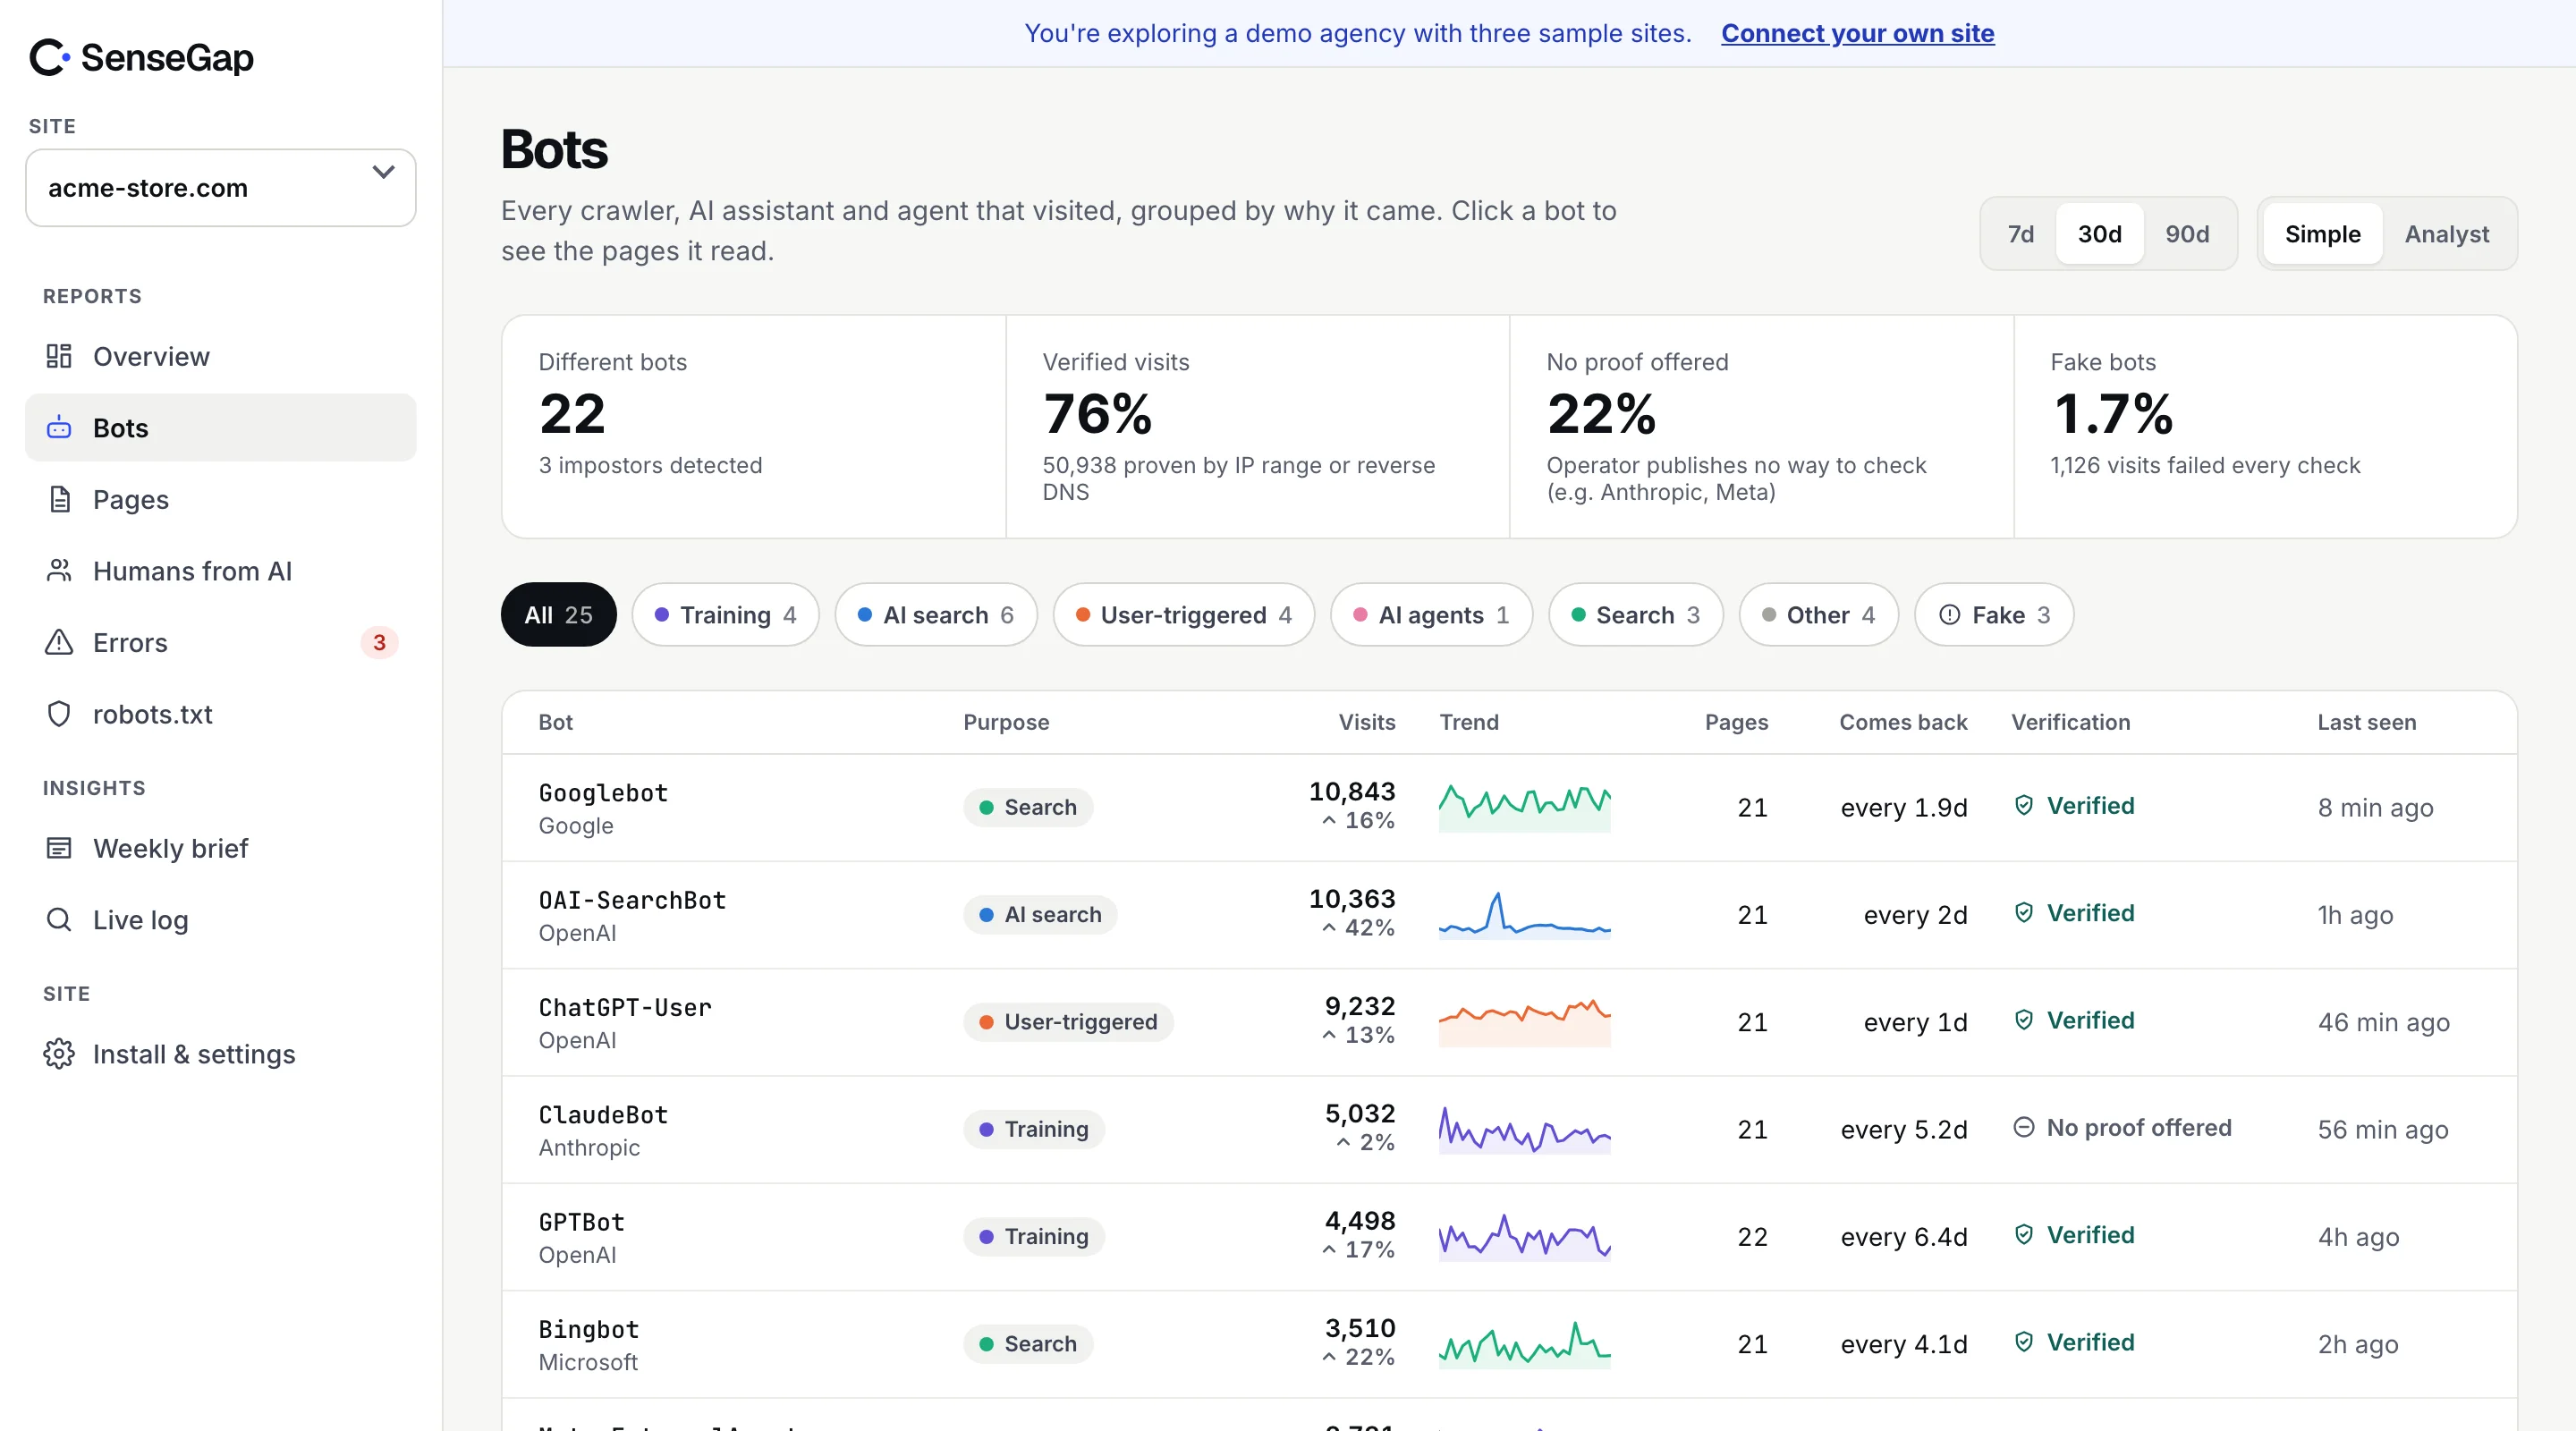The image size is (2576, 1431).
Task: Open the acme-store.com site dropdown
Action: pos(221,188)
